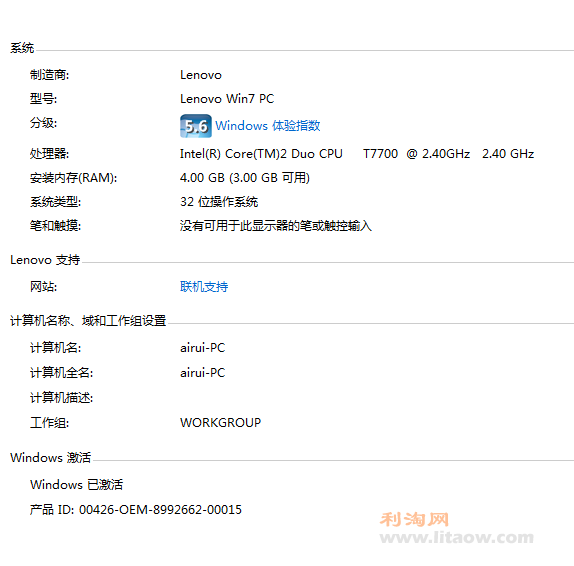
Task: Click the 分级 label
Action: [x=44, y=123]
